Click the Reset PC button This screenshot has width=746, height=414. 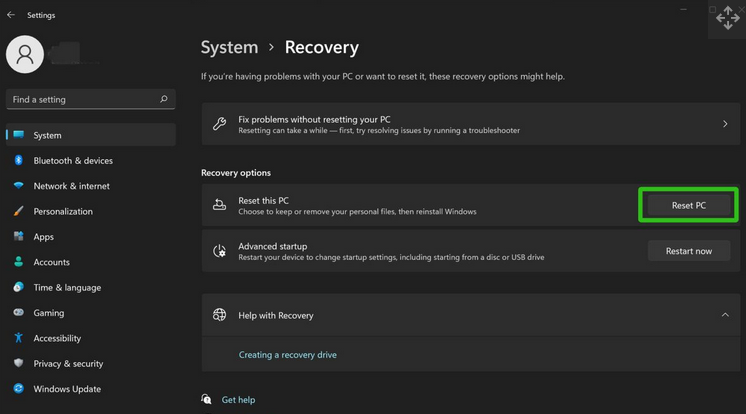[688, 205]
